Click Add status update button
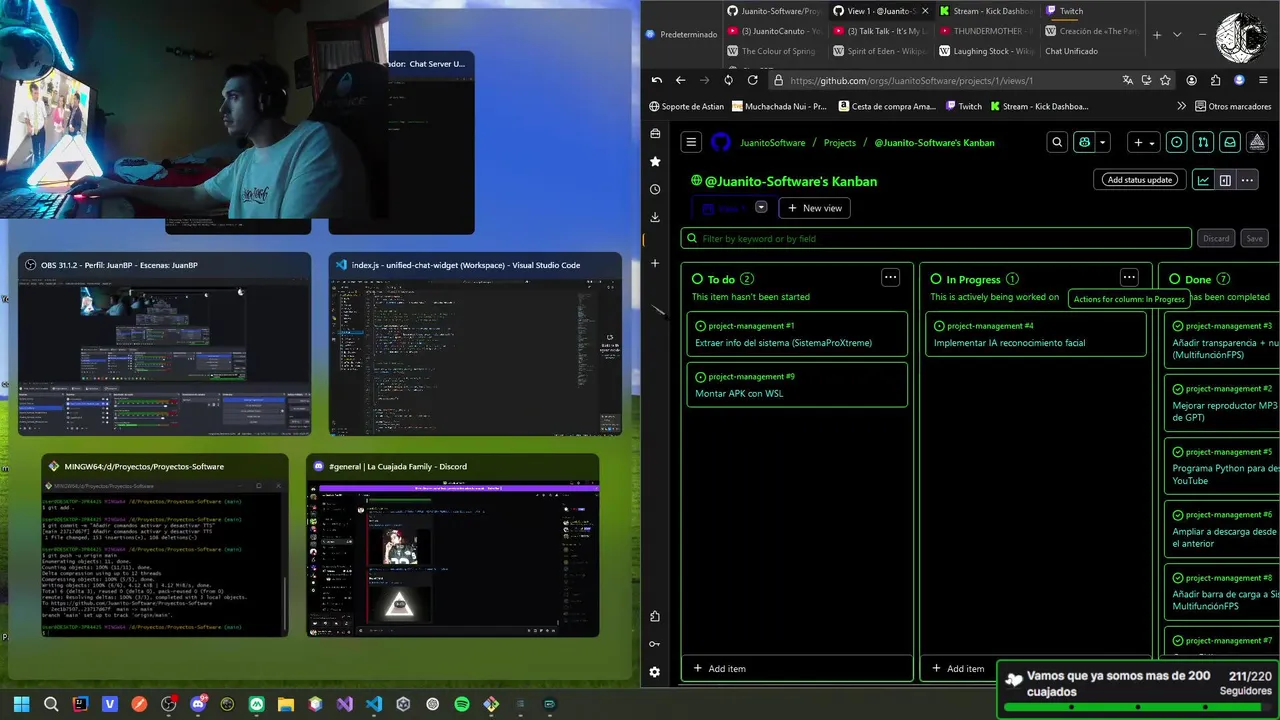The image size is (1280, 720). (1139, 180)
